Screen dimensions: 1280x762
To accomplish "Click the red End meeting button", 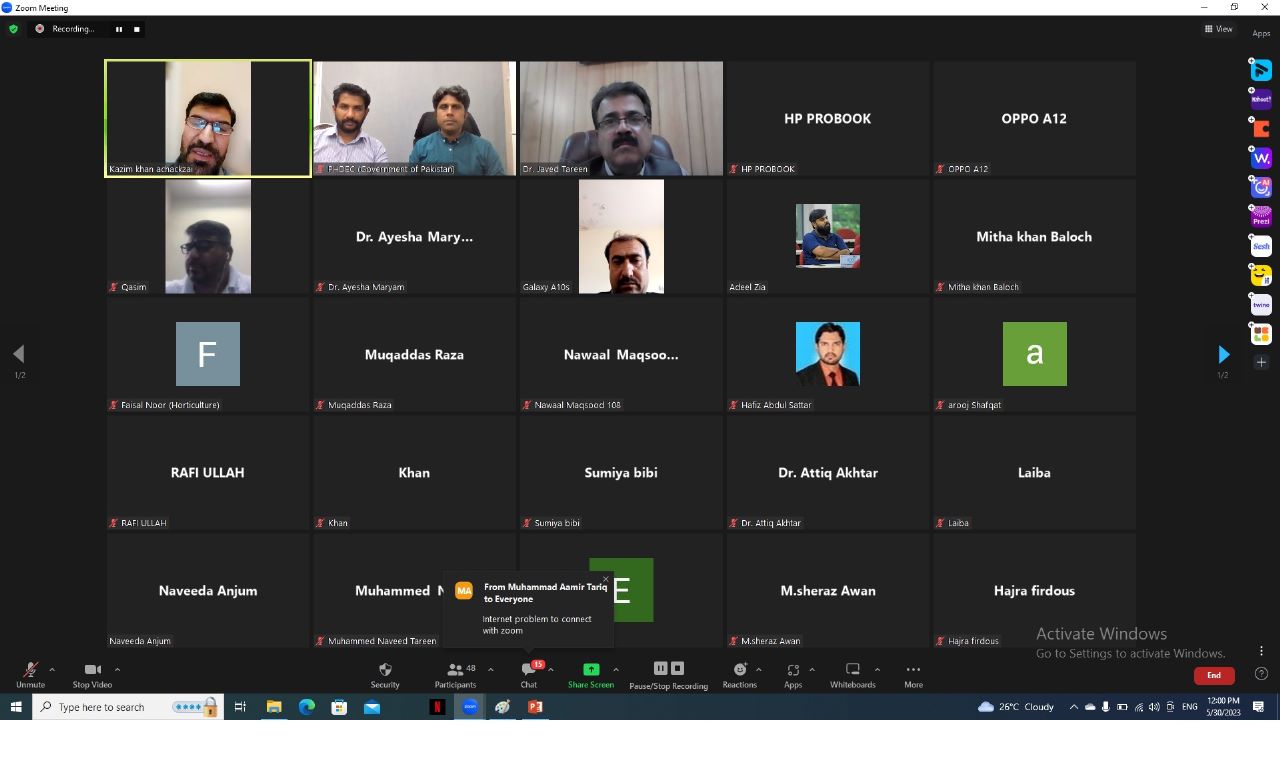I will coord(1213,675).
